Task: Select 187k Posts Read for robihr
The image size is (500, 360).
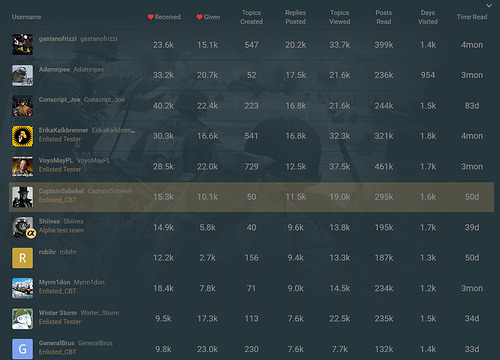Action: click(384, 258)
